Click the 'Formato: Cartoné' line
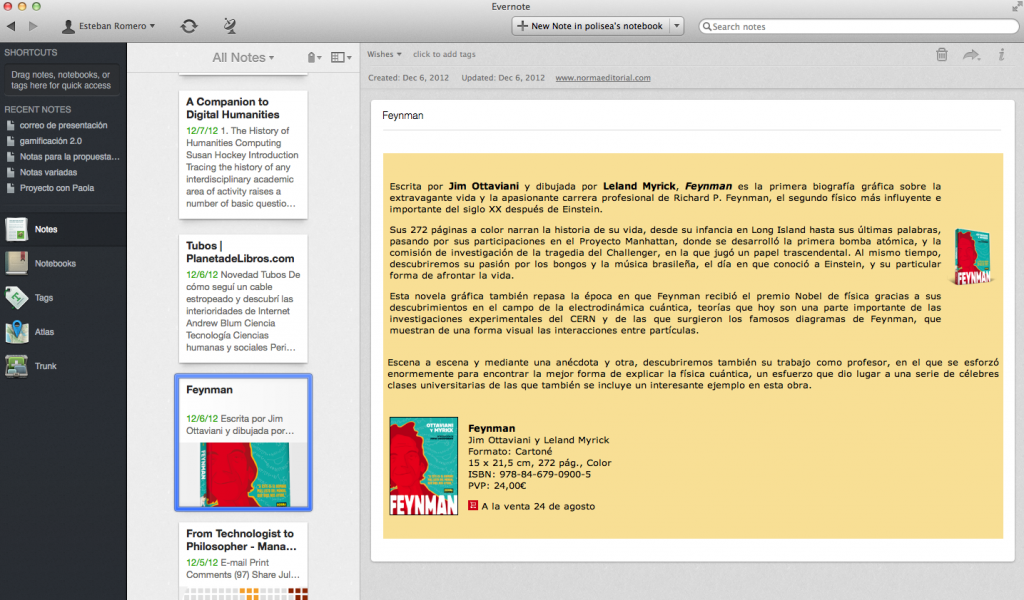Screen dimensions: 1024x600 click(510, 451)
